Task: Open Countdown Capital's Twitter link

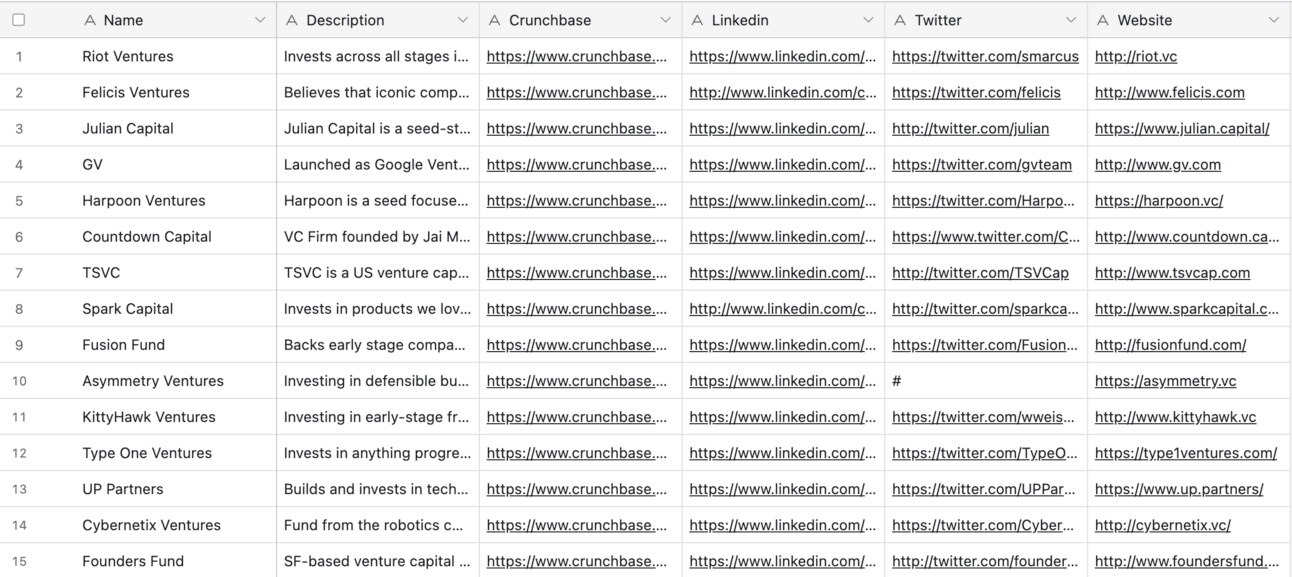Action: coord(986,237)
